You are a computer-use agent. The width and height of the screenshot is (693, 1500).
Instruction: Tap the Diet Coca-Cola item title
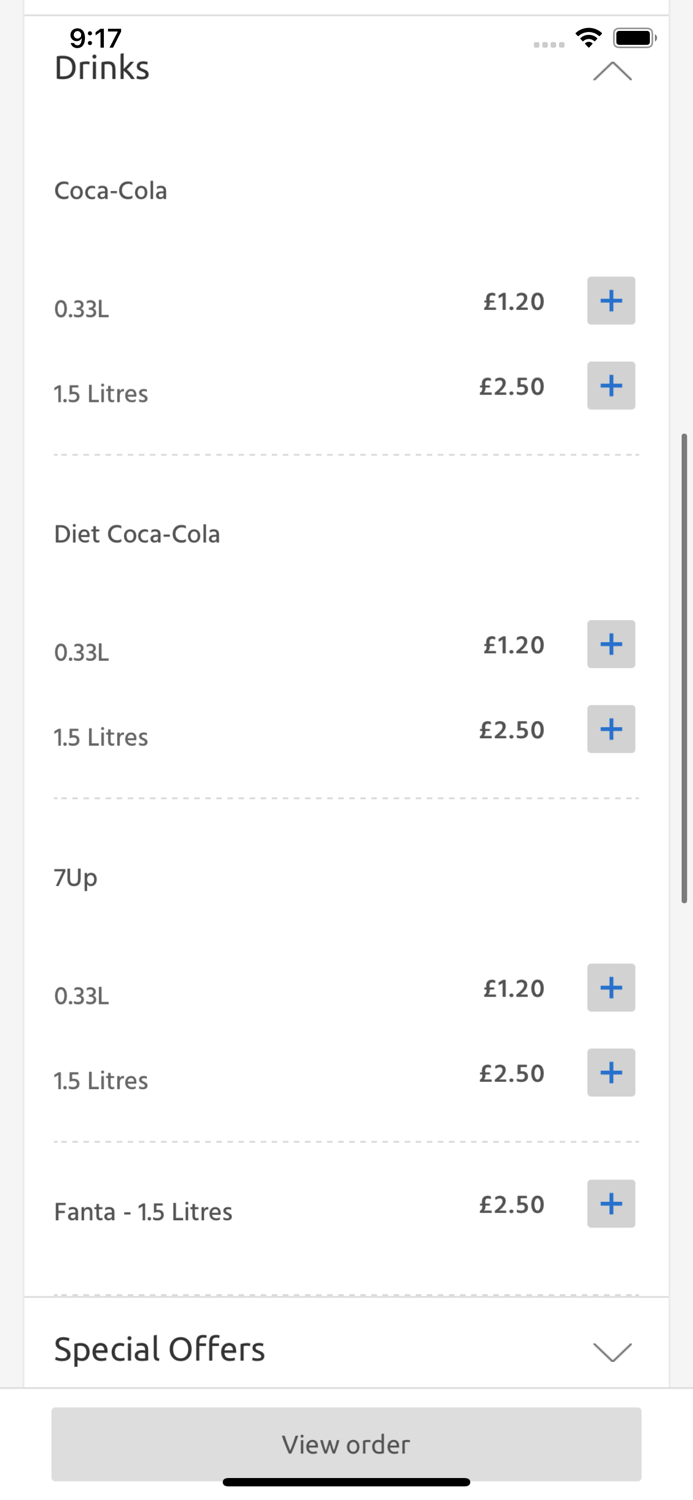pos(137,534)
